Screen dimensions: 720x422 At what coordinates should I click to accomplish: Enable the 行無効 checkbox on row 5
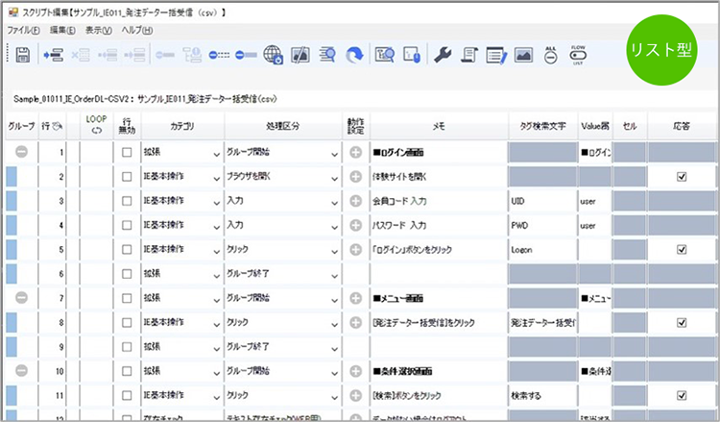pyautogui.click(x=126, y=249)
